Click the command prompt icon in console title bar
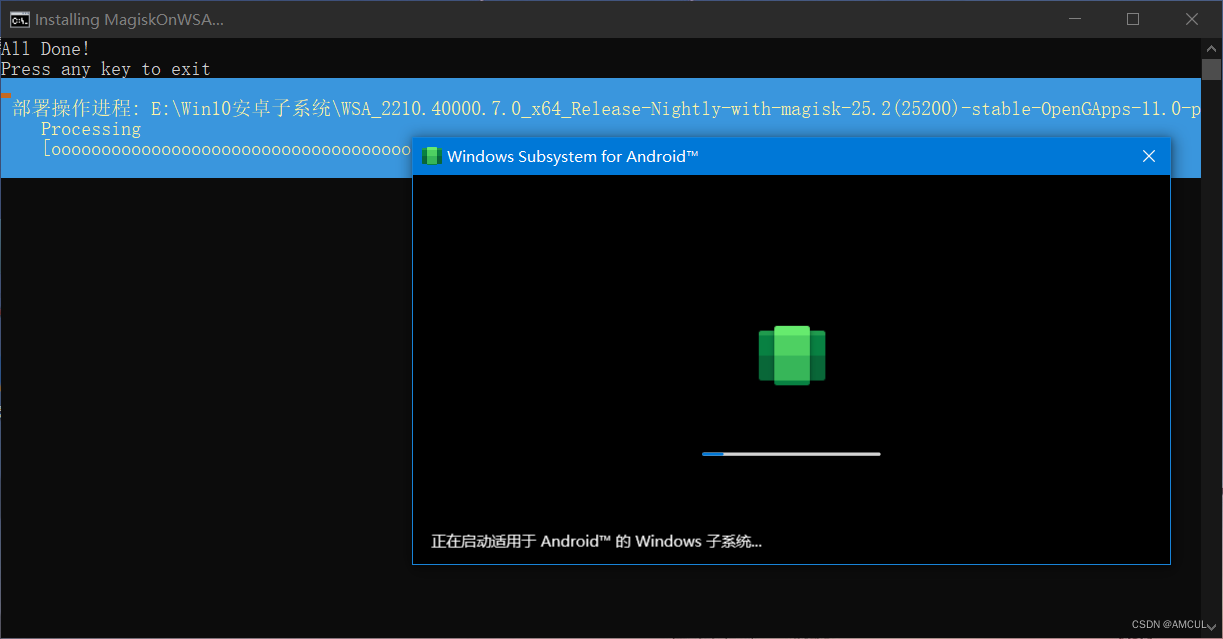The image size is (1223, 639). click(19, 19)
